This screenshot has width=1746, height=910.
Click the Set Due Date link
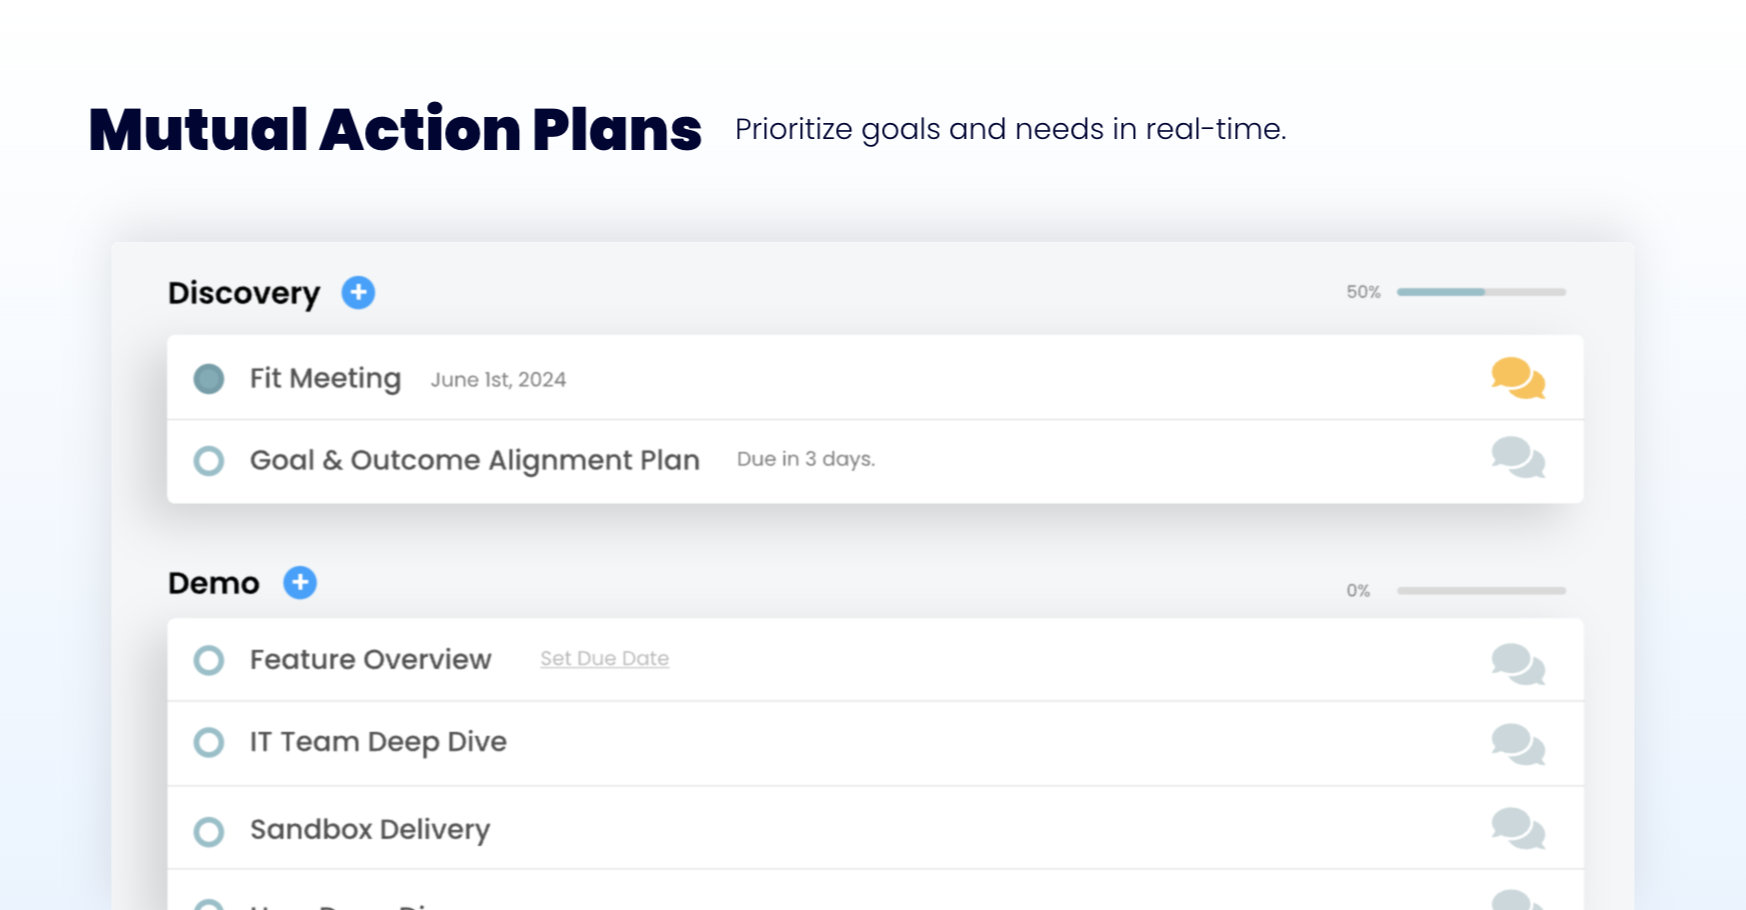[x=604, y=659]
